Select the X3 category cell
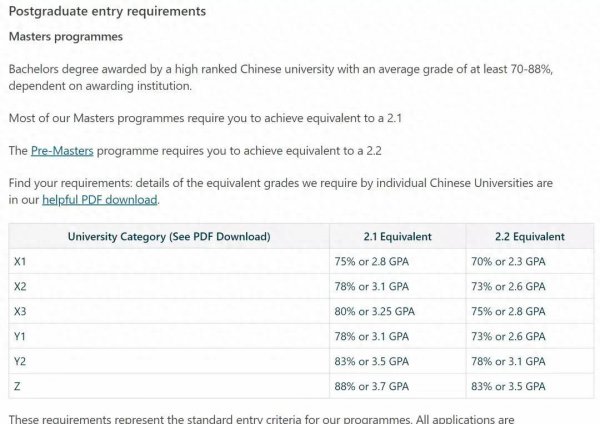Screen dimensions: 600x424 [x=21, y=311]
